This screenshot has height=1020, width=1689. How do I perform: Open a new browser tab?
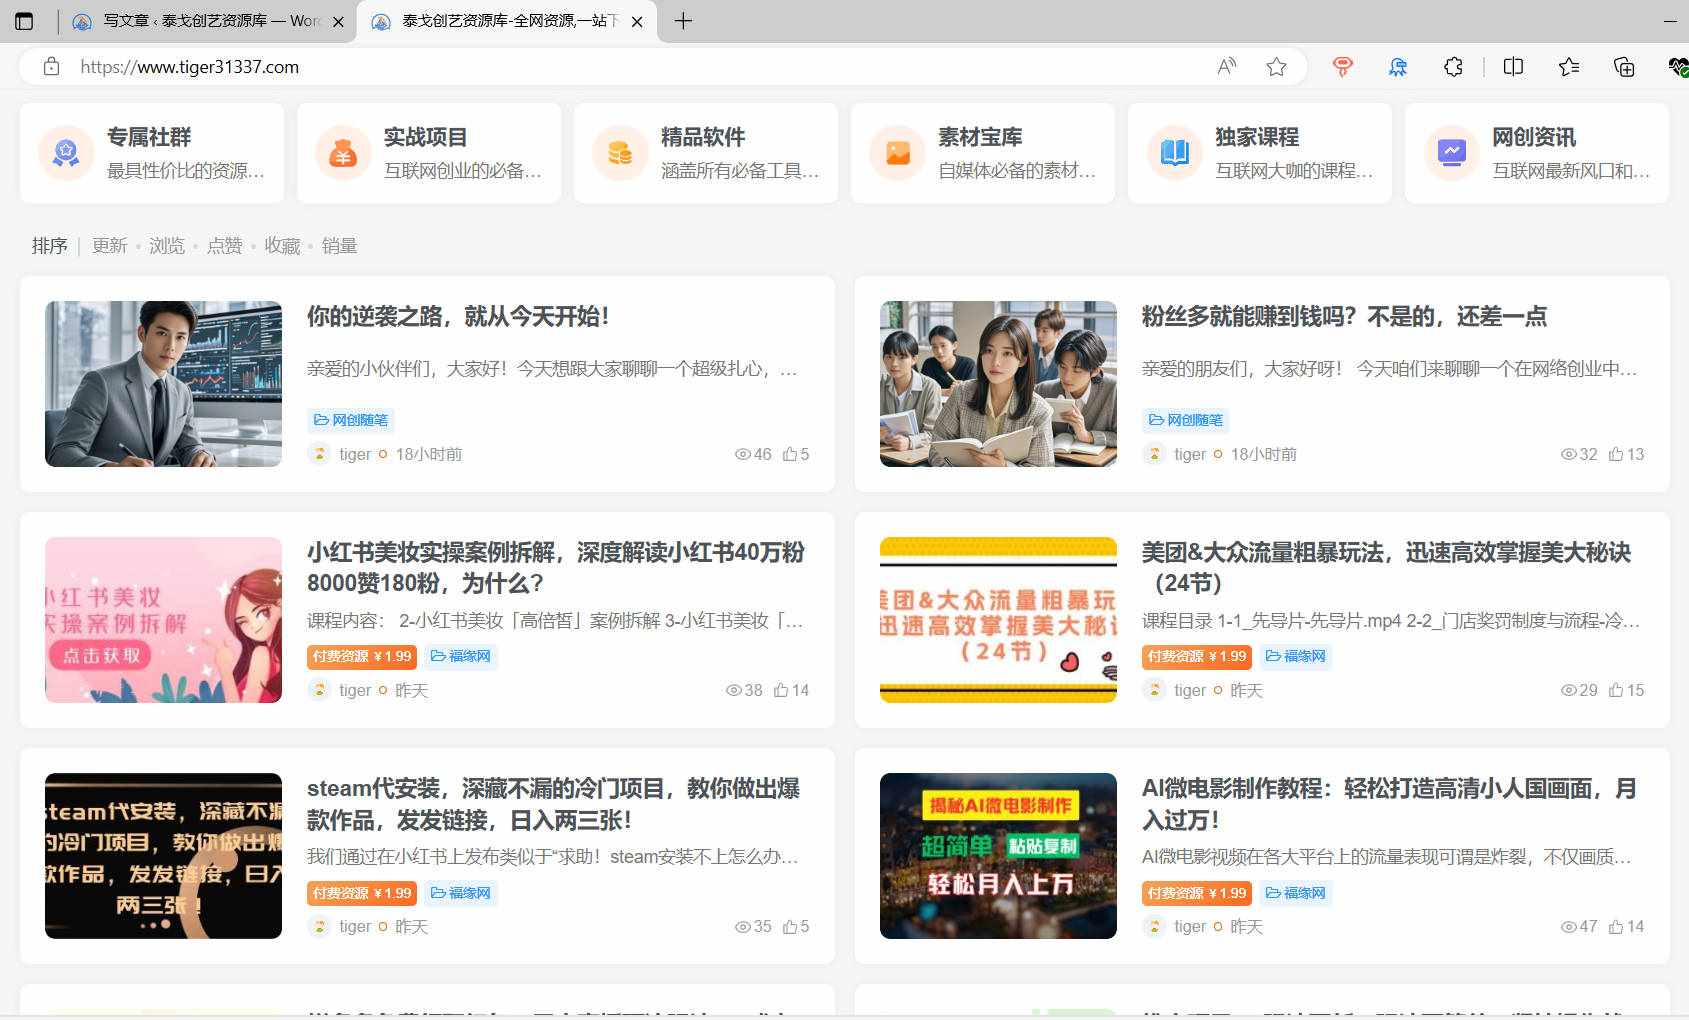coord(683,21)
